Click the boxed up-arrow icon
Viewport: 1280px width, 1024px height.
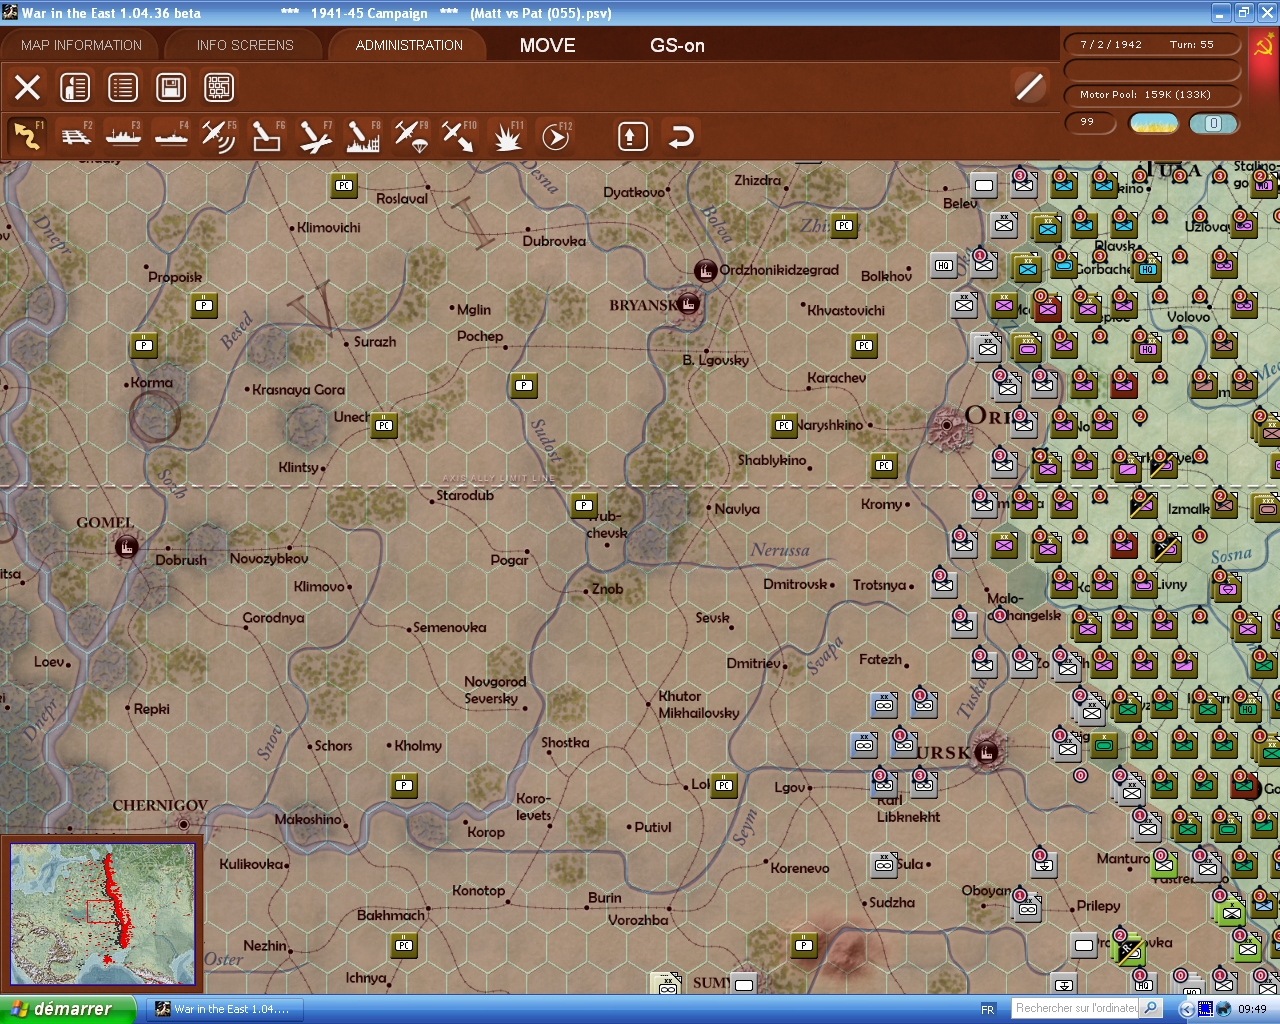(632, 136)
